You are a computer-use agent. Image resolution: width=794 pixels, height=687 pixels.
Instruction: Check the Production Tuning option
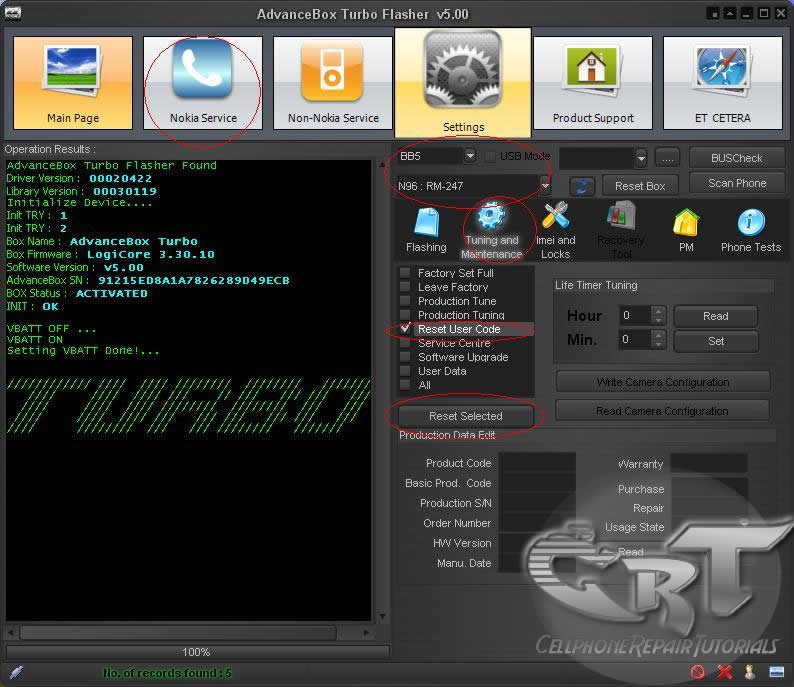point(405,315)
